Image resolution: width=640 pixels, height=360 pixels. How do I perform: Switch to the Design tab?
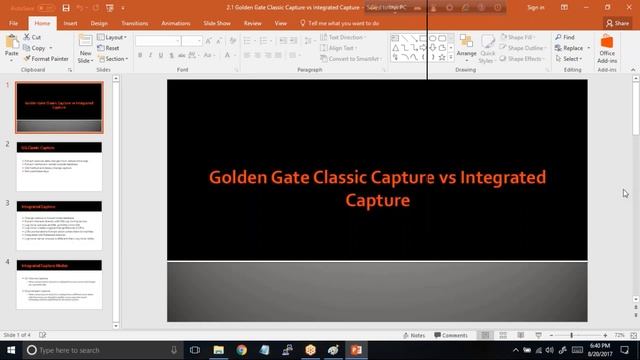[x=99, y=23]
